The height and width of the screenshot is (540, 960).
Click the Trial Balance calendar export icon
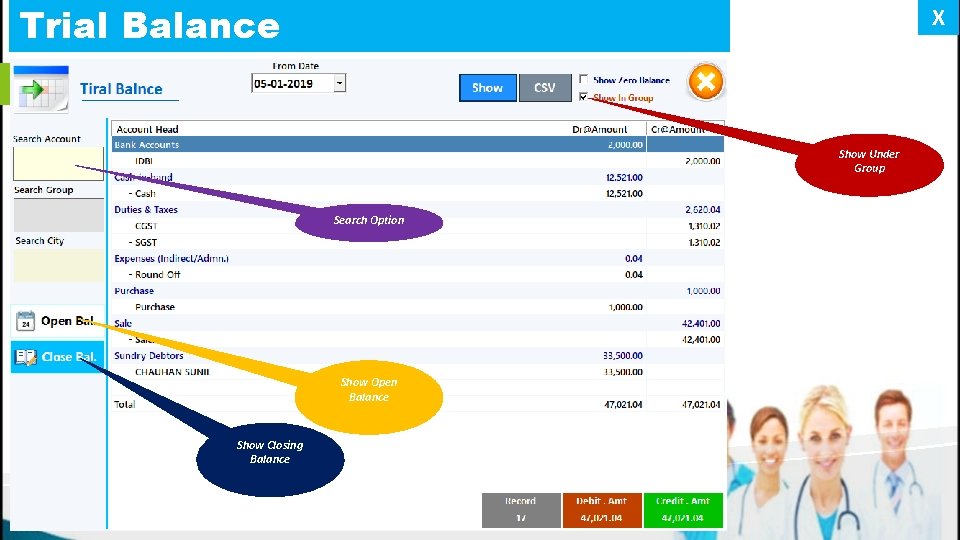pos(41,89)
